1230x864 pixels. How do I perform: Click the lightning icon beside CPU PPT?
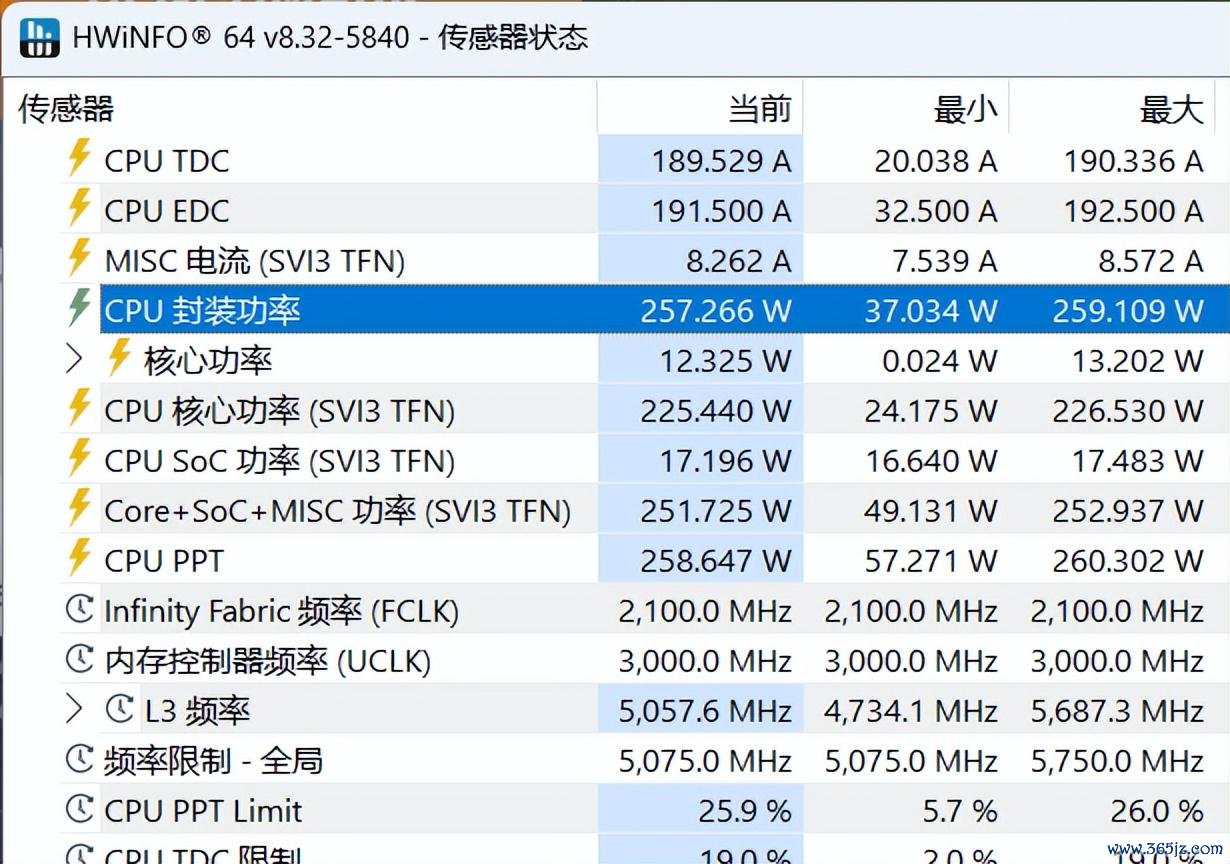(x=79, y=558)
